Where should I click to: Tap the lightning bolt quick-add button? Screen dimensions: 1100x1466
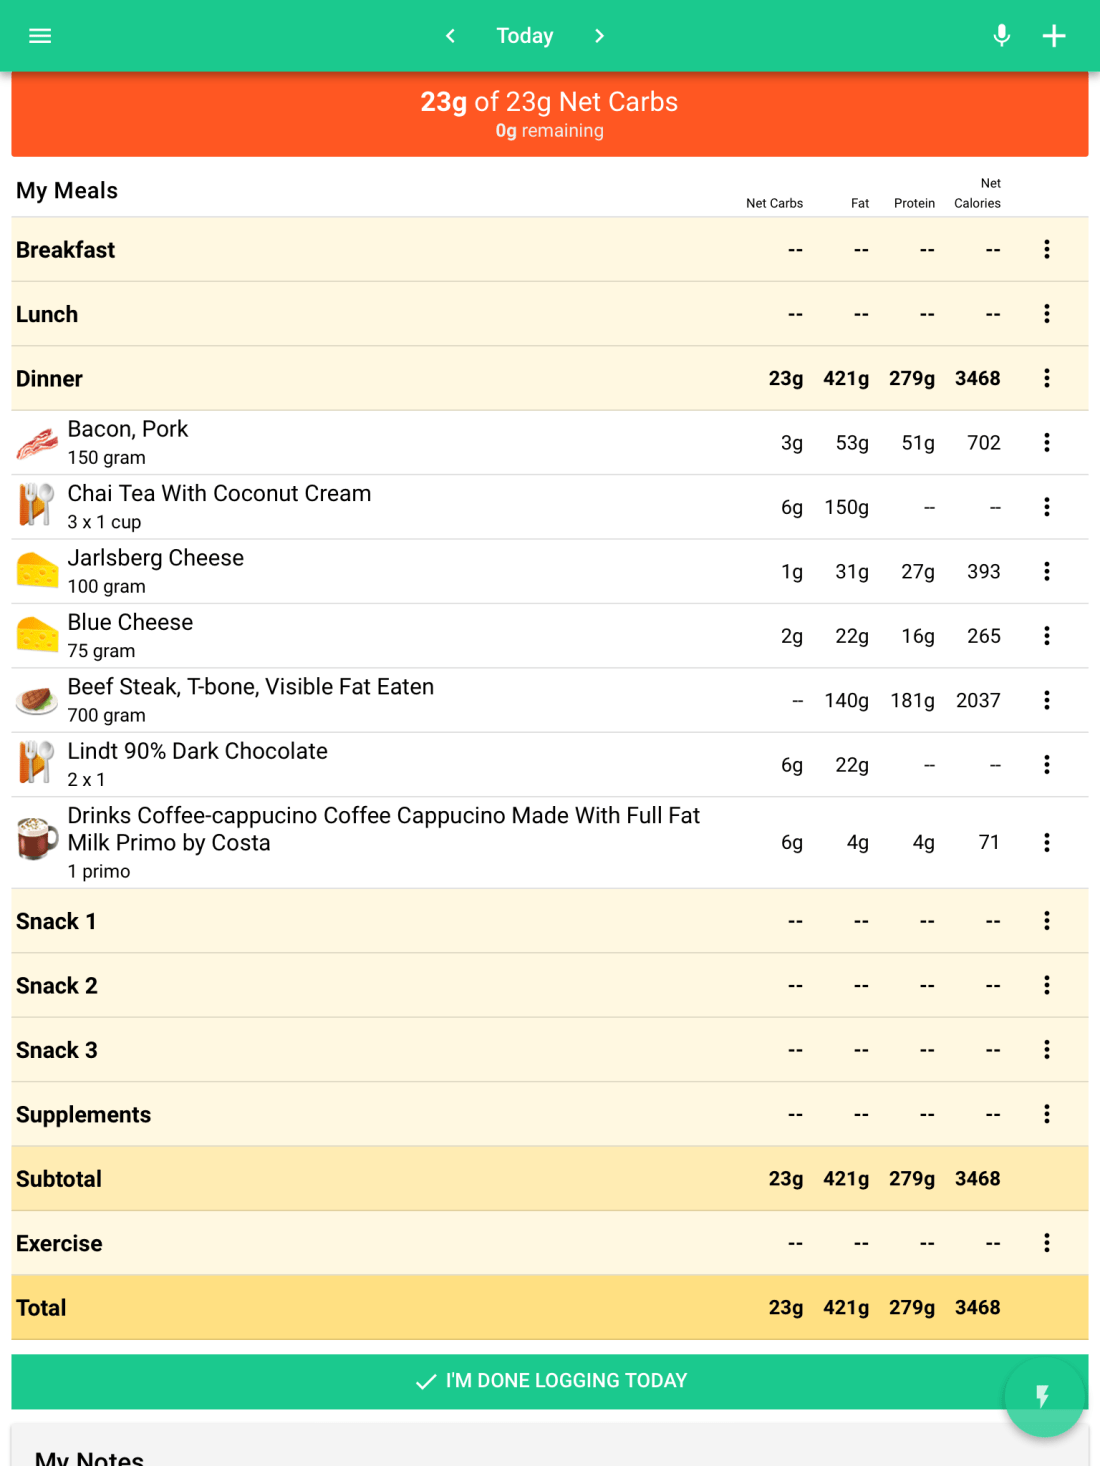(1043, 1396)
